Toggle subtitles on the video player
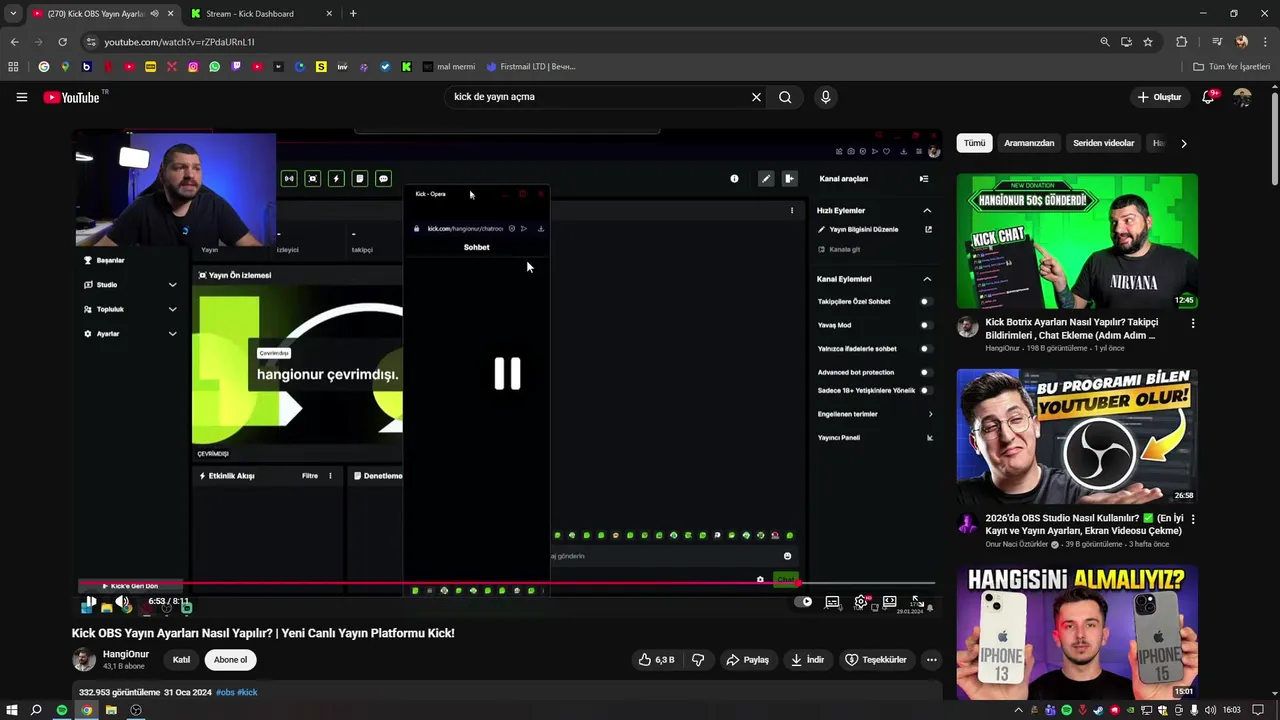This screenshot has width=1280, height=720. pos(832,602)
